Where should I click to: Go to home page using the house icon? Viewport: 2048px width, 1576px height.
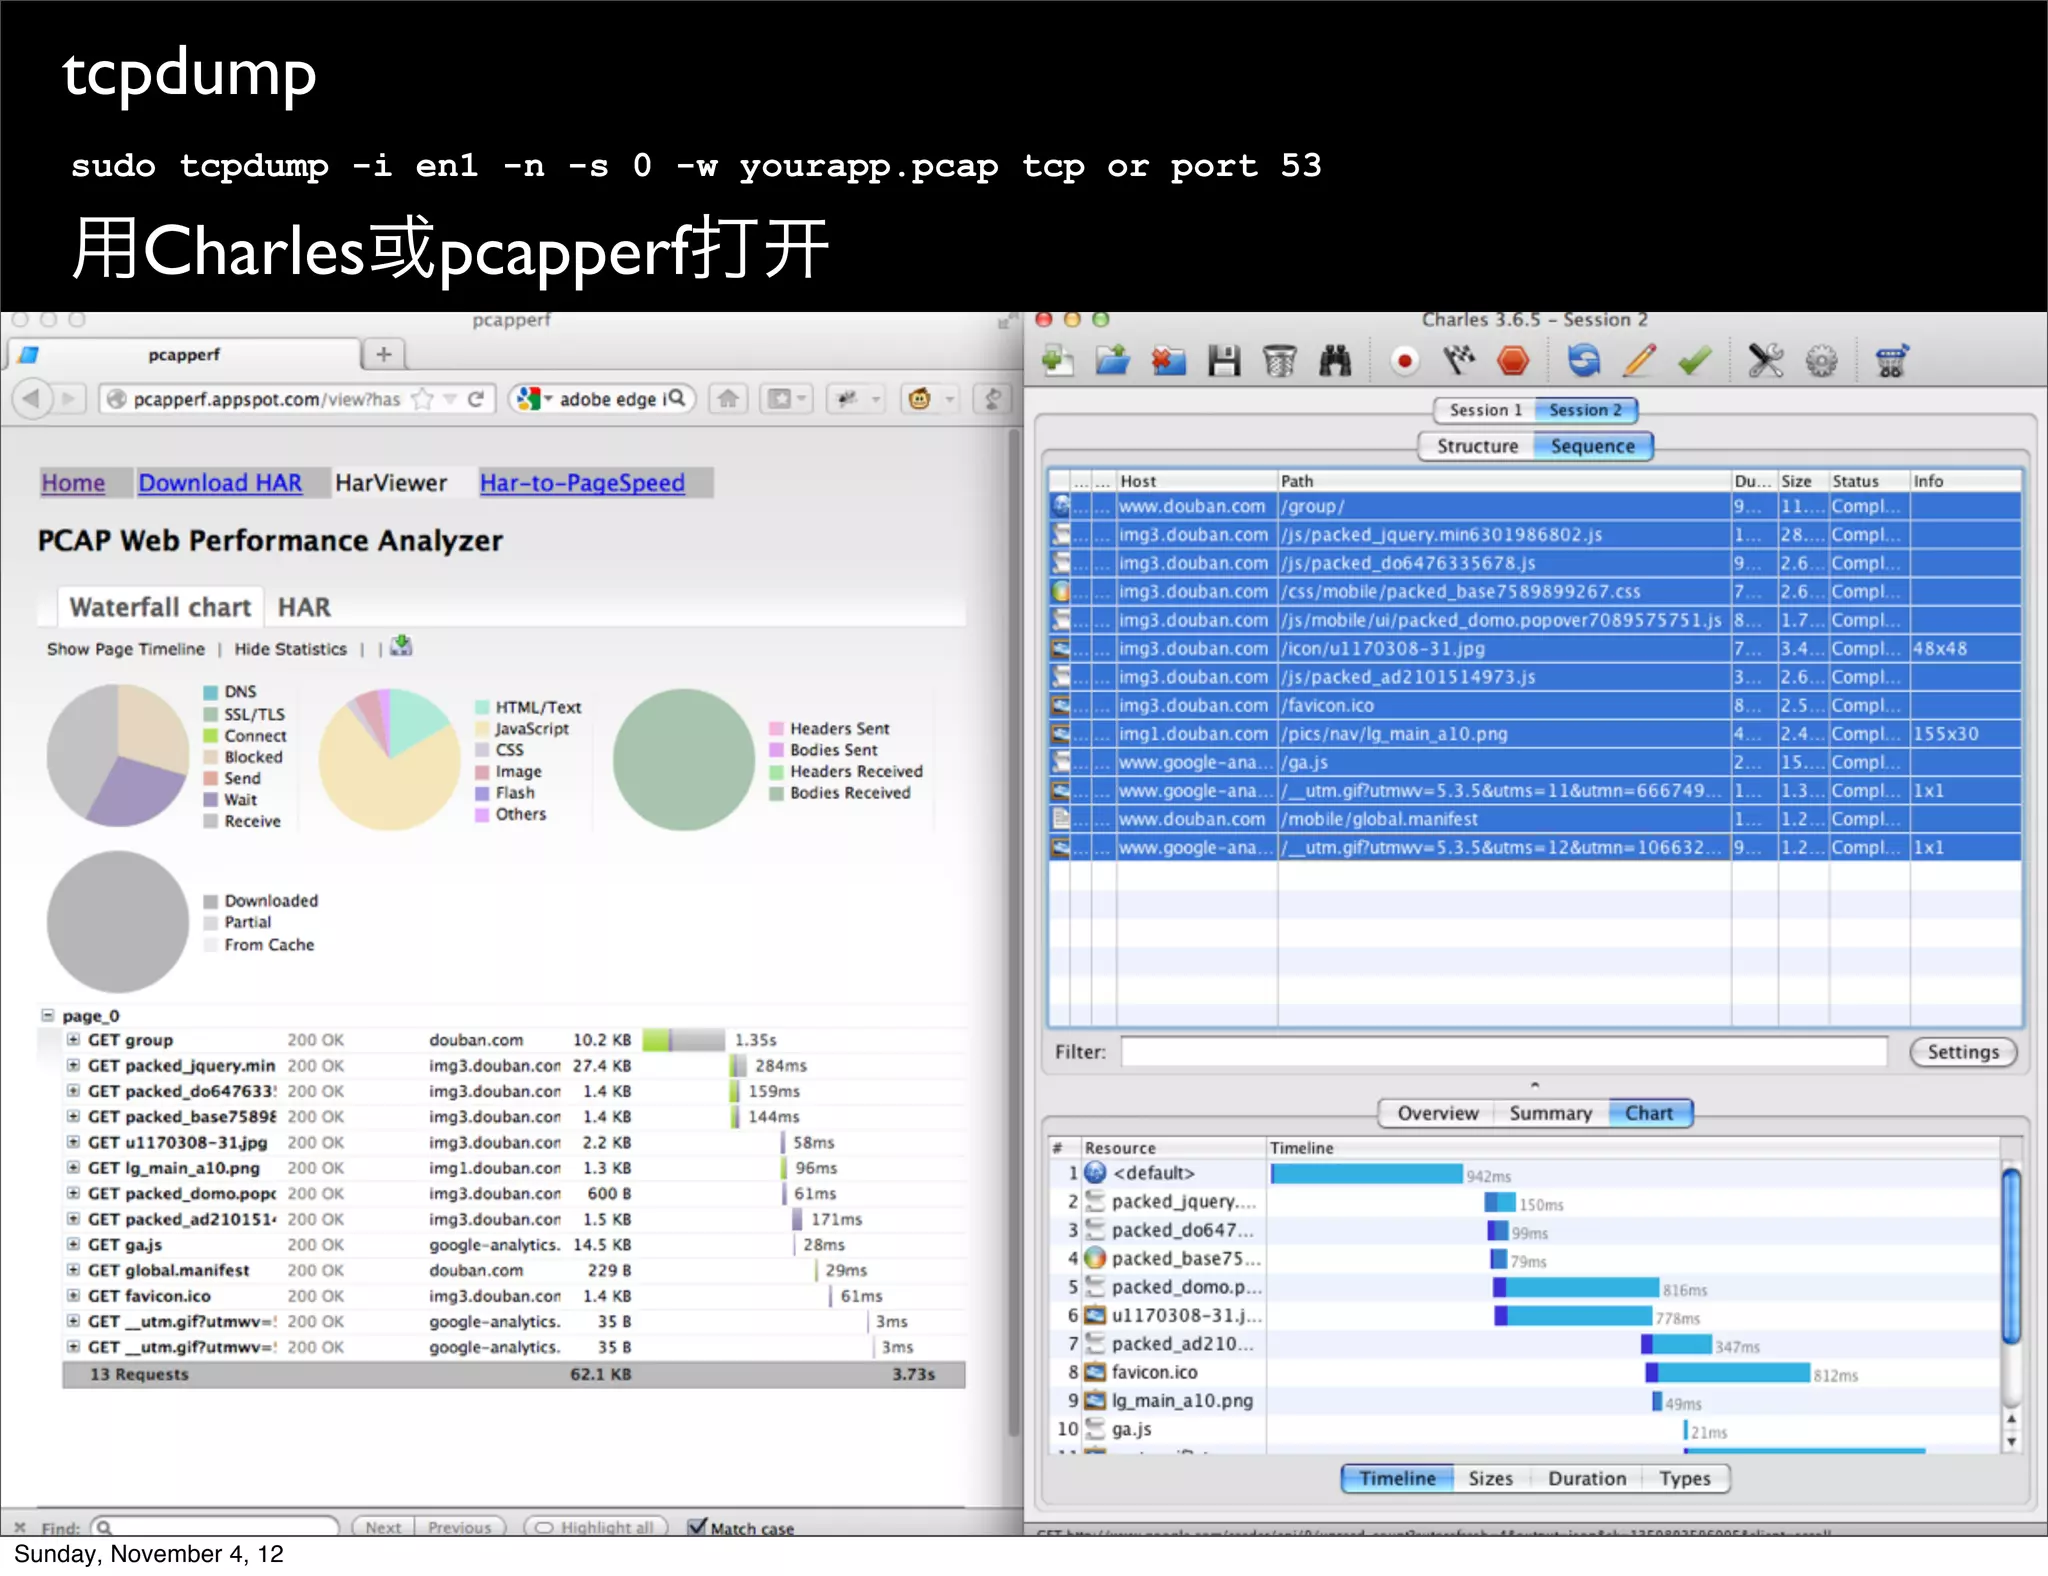pos(728,399)
